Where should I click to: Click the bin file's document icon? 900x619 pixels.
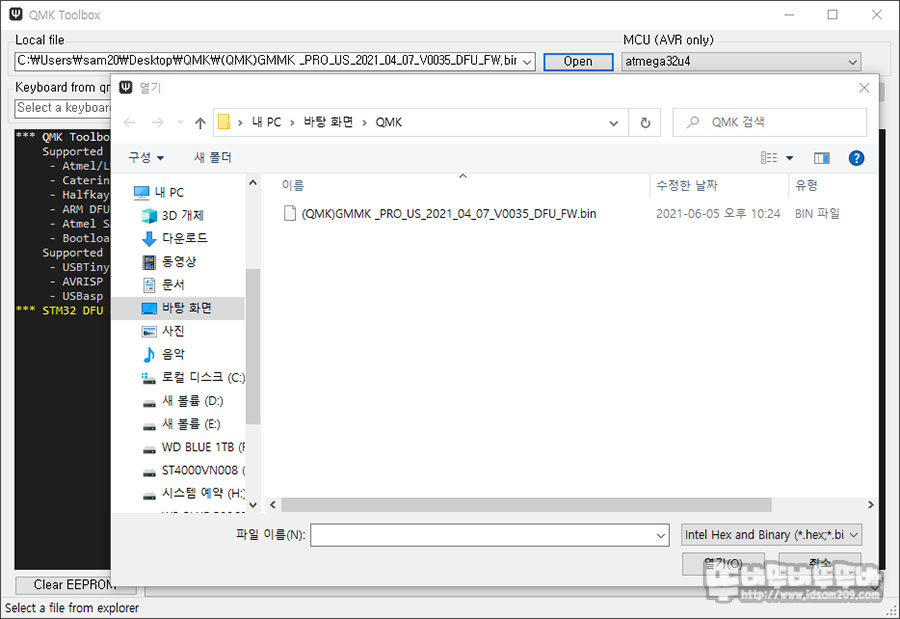tap(290, 213)
